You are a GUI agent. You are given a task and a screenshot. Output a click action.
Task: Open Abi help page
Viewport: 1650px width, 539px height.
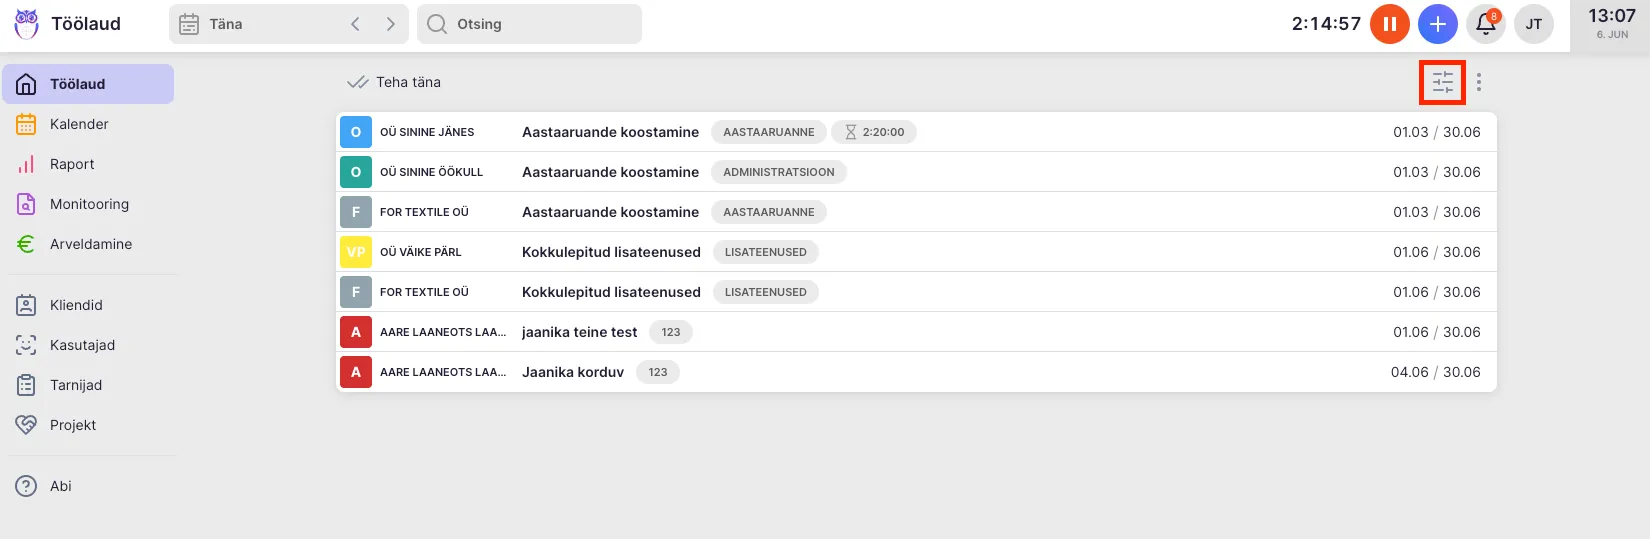[x=60, y=486]
